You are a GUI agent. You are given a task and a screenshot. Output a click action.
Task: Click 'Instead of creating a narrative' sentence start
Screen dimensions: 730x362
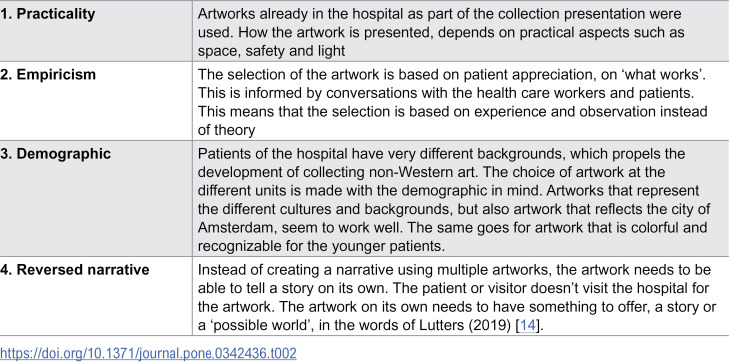tap(297, 270)
